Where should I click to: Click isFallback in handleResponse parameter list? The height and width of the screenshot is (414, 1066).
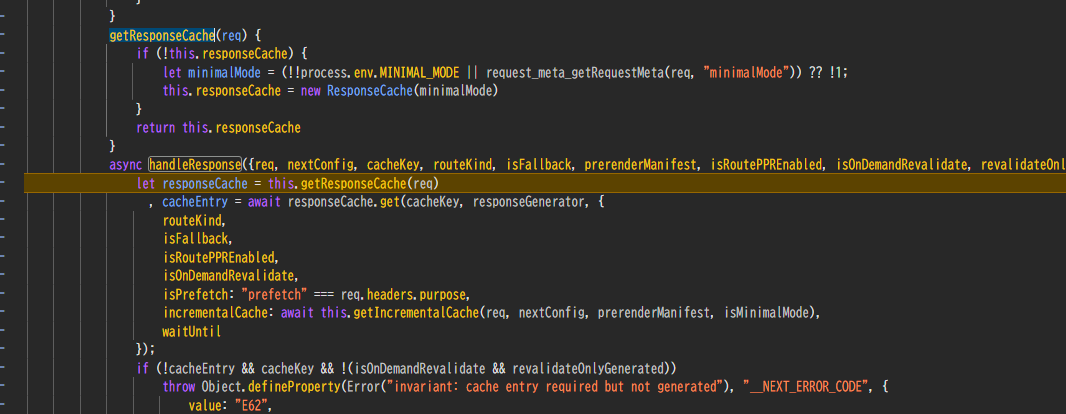click(x=540, y=164)
